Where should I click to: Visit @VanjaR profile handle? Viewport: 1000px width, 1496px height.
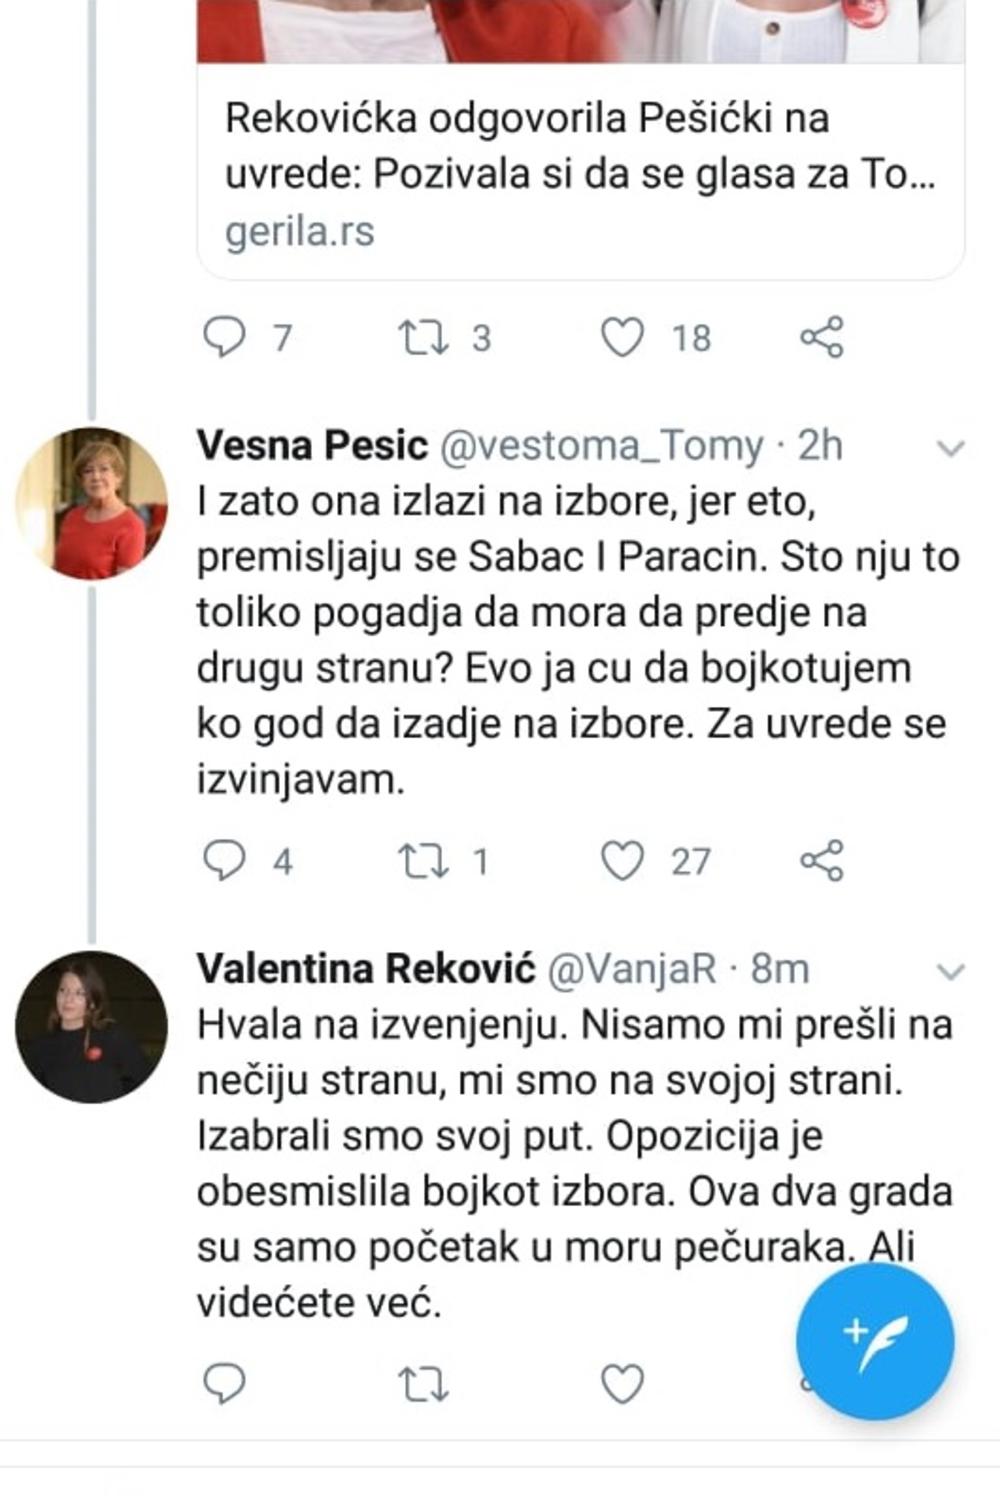click(x=632, y=969)
